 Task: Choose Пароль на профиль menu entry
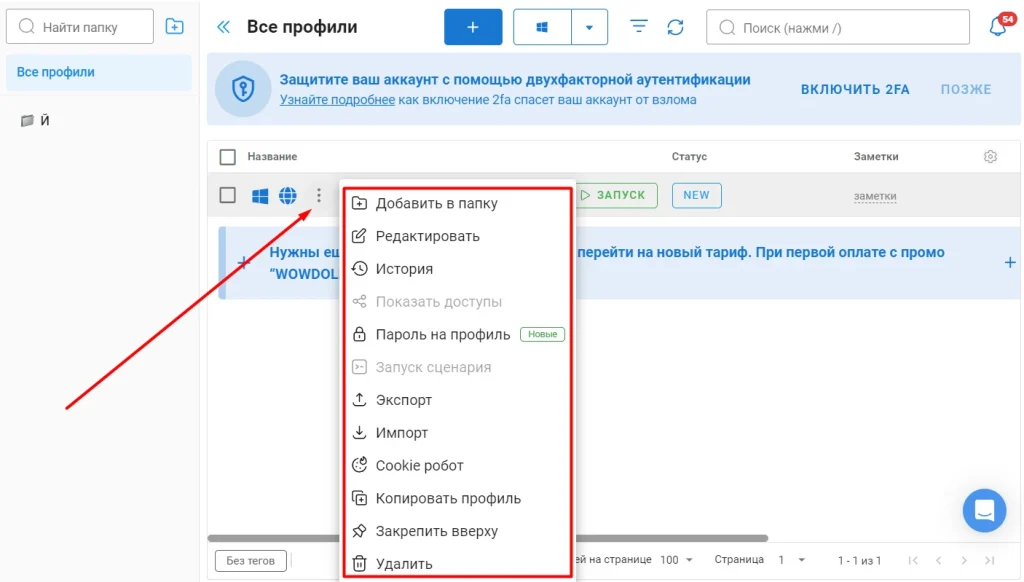[x=457, y=334]
